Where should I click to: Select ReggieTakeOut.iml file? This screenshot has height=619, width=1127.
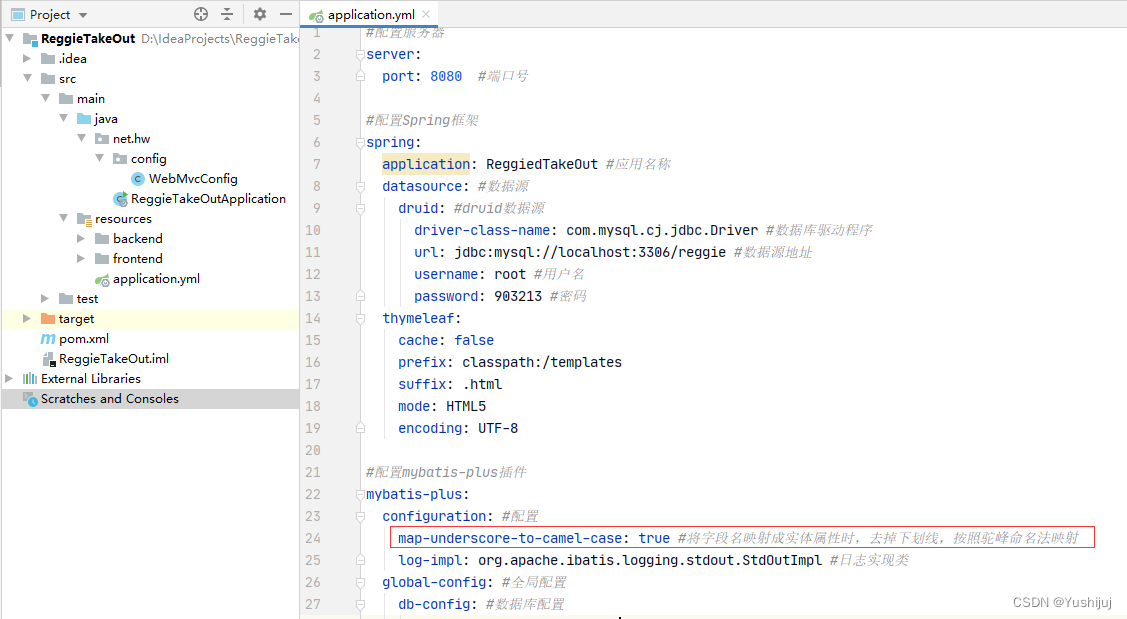114,359
